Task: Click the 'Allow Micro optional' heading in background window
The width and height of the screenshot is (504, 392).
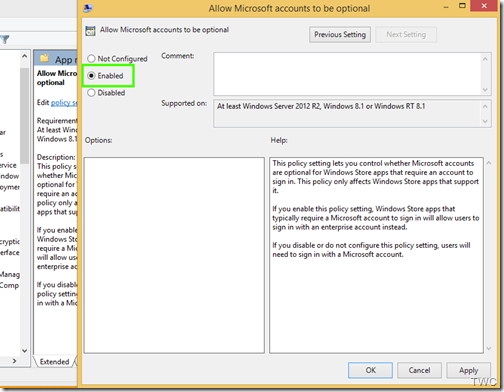Action: click(57, 78)
